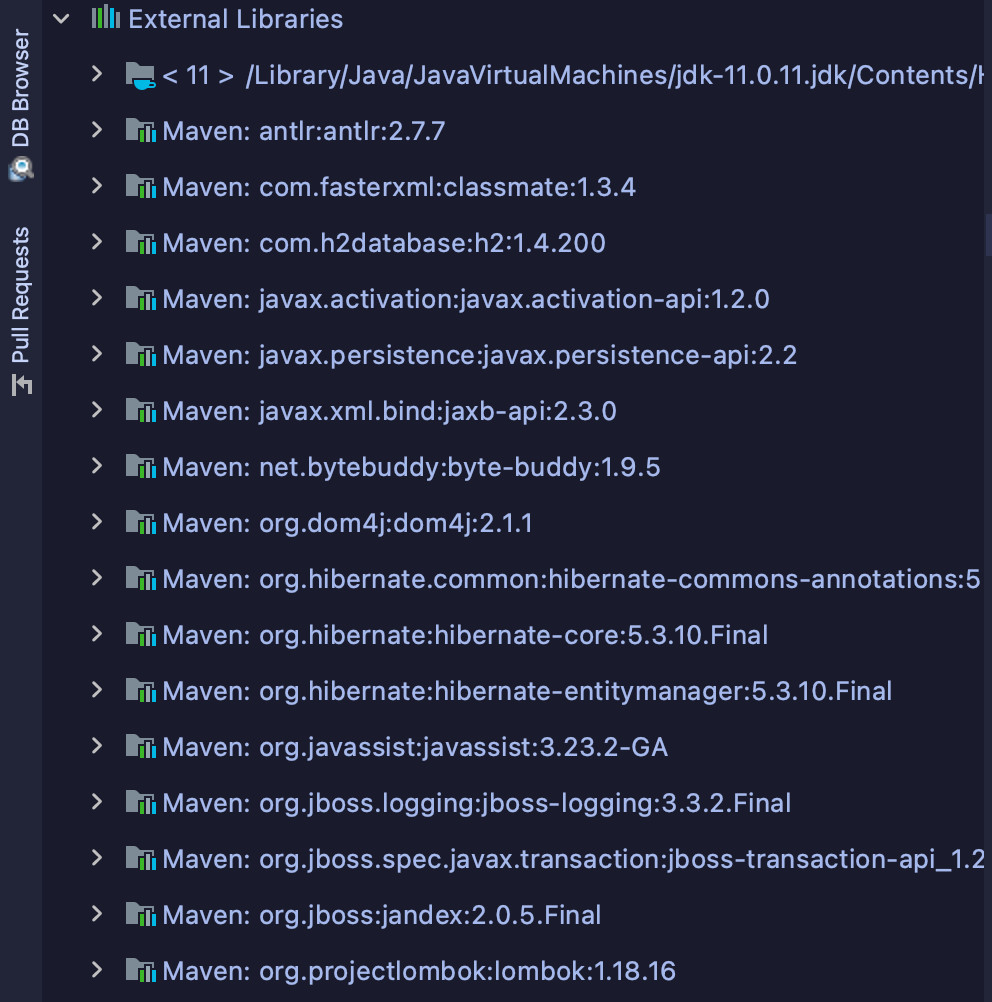
Task: Expand Maven com.fasterxml:classmate node
Action: [x=97, y=186]
